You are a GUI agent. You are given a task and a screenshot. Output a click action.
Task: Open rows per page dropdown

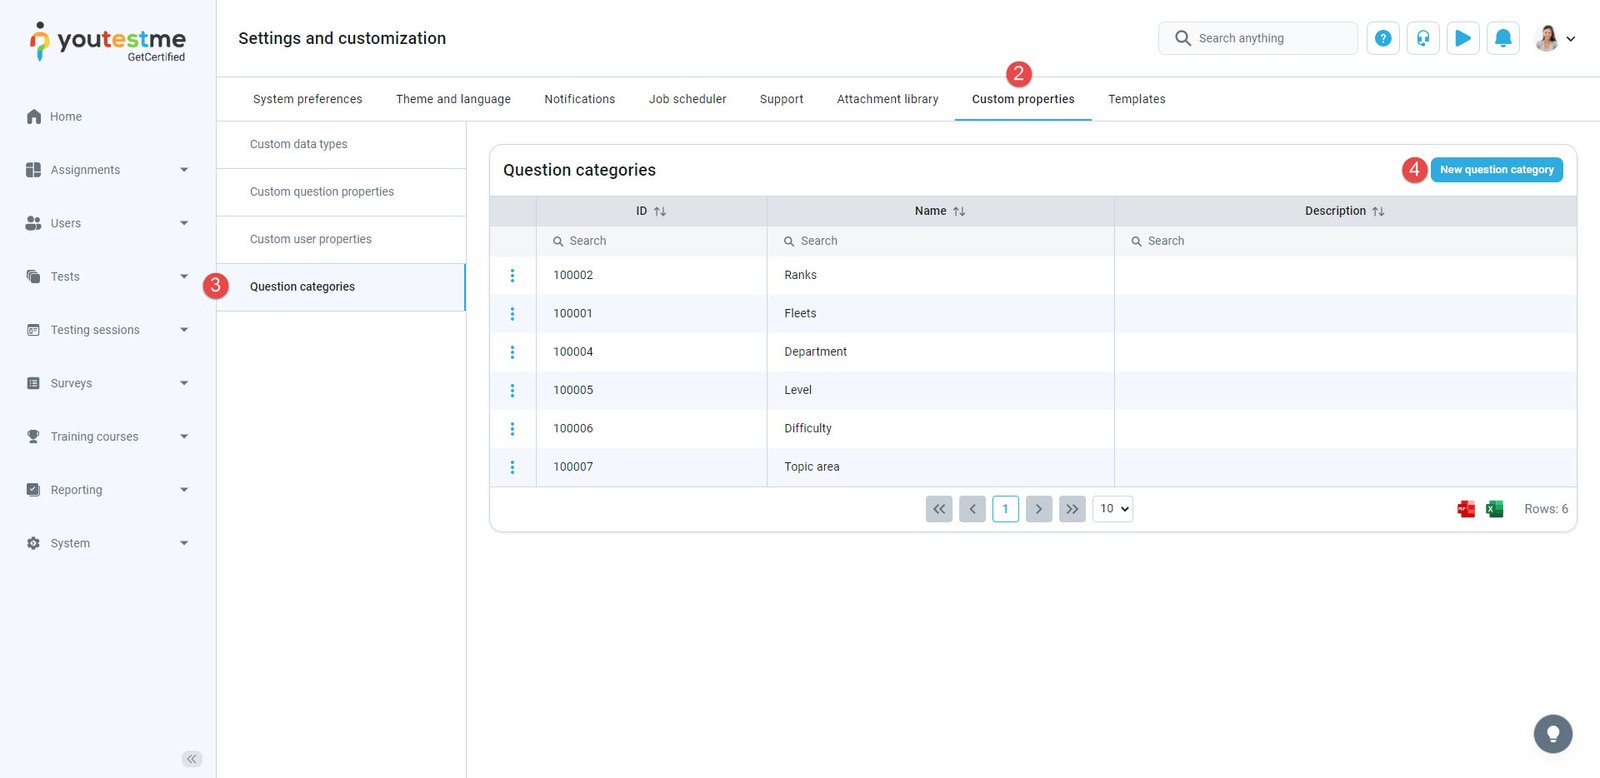point(1113,509)
